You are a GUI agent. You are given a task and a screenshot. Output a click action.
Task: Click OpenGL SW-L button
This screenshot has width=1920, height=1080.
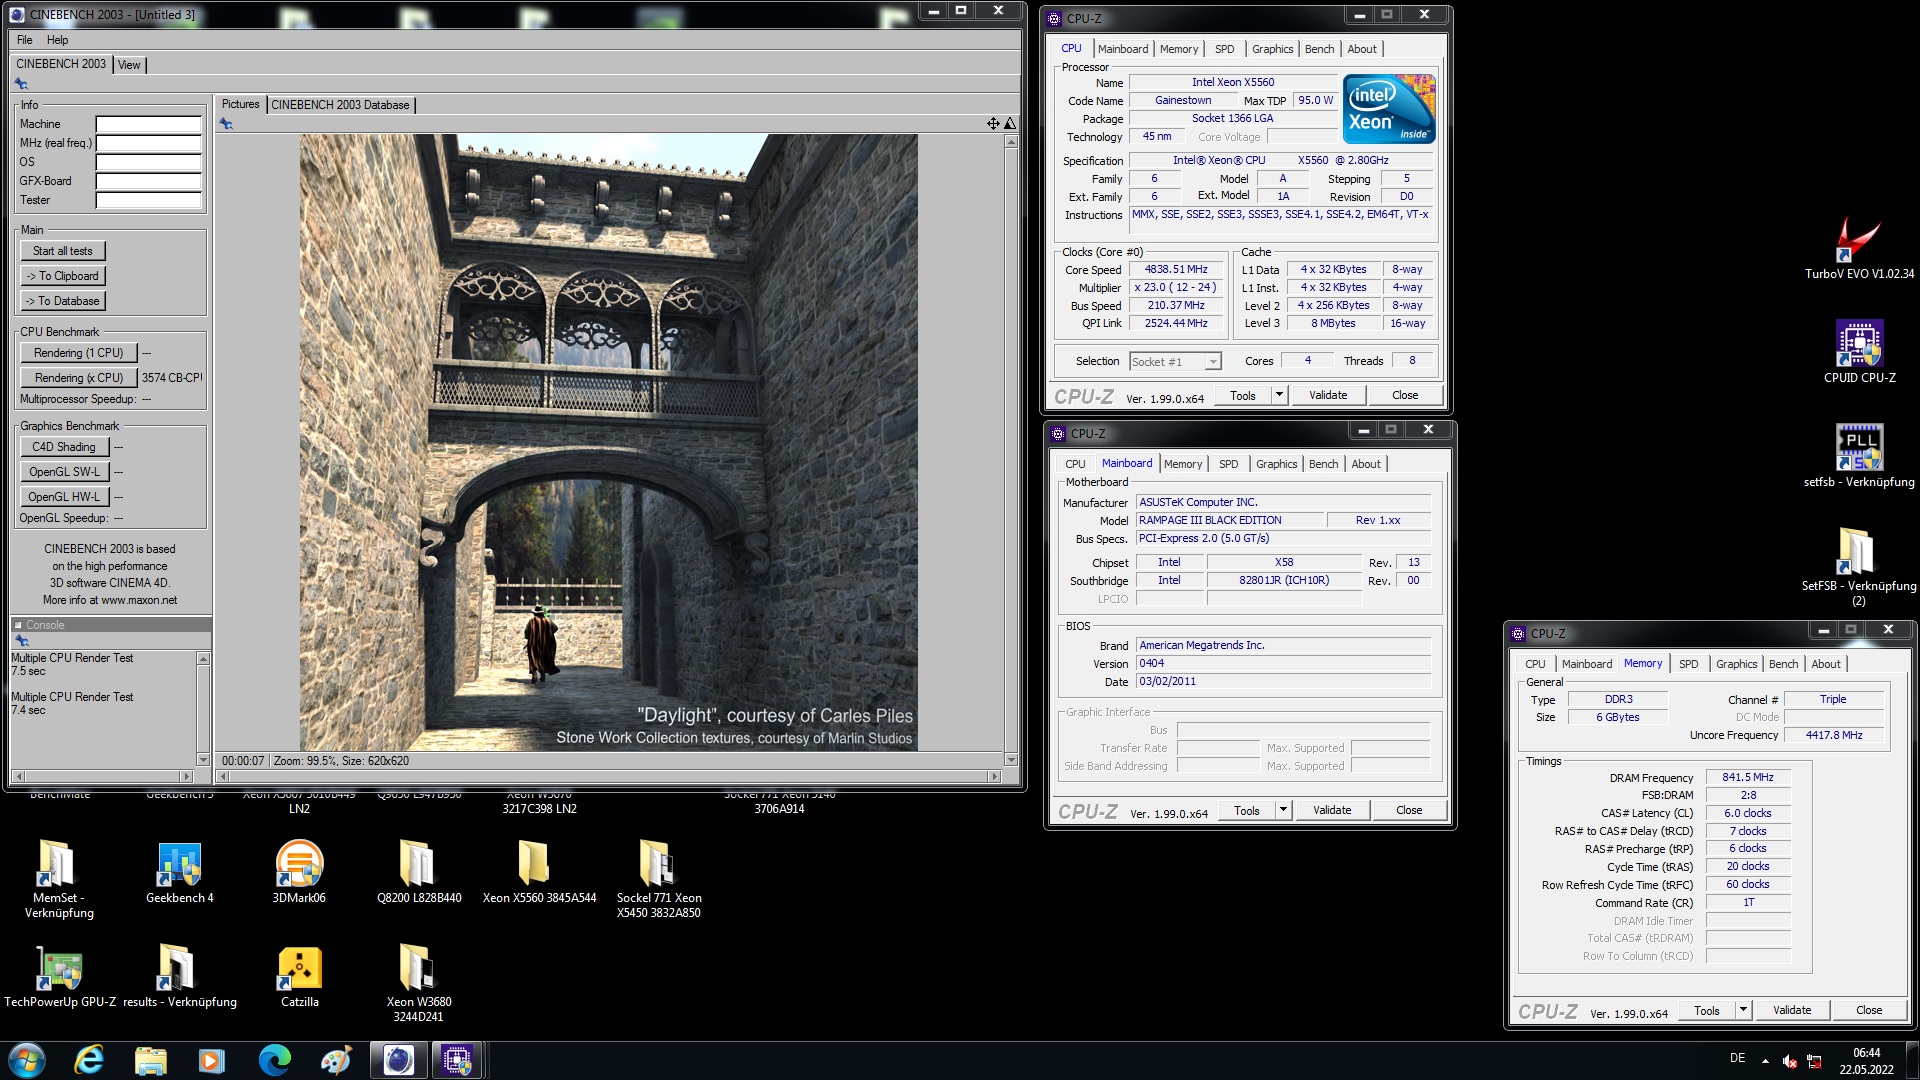pos(64,472)
